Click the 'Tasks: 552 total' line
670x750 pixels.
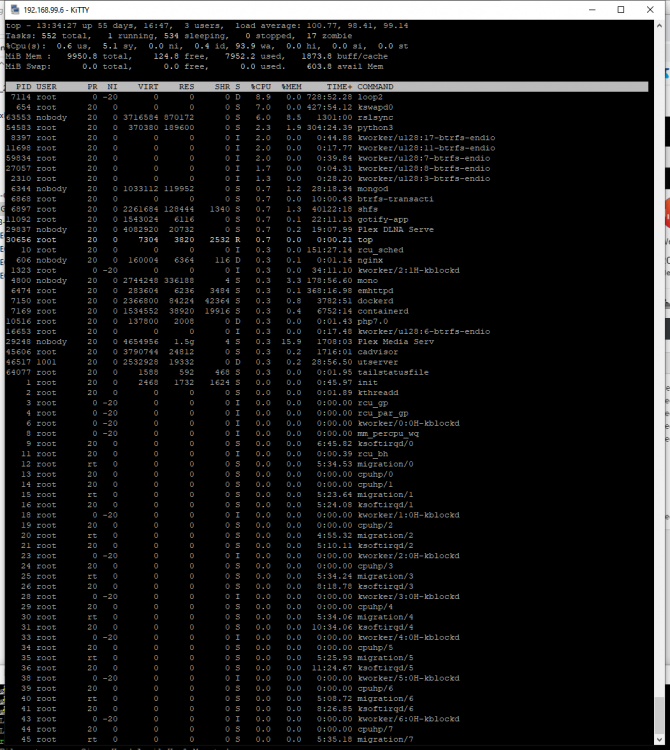tap(179, 36)
